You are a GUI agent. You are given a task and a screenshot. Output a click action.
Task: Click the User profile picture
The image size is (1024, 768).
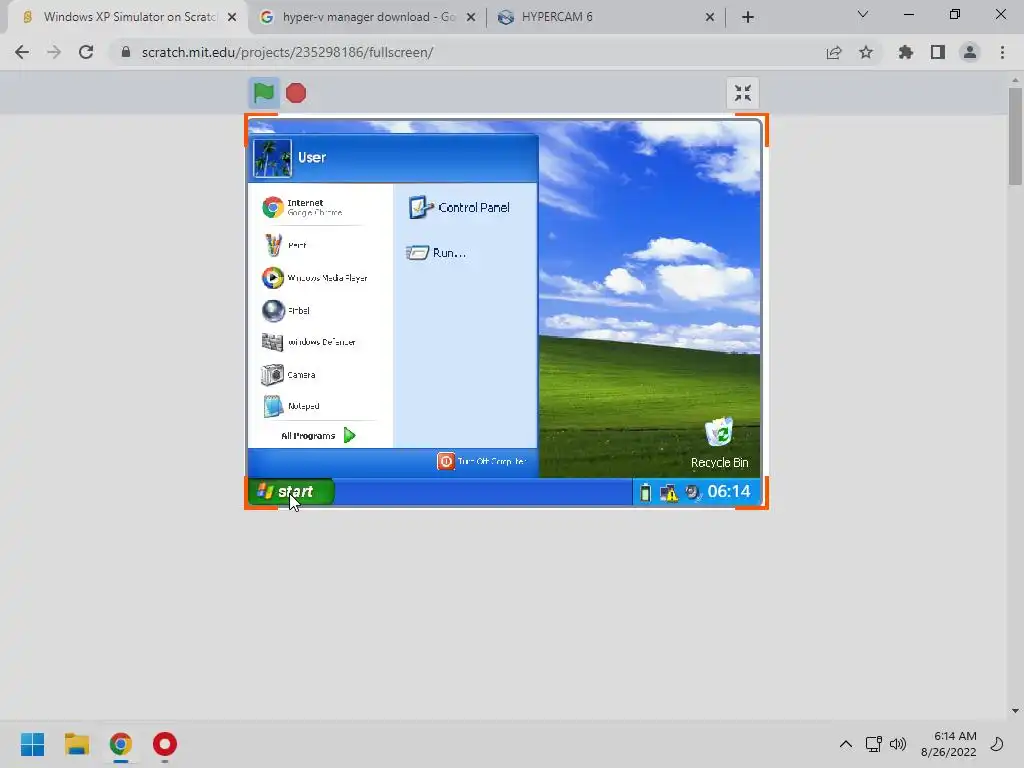pos(272,158)
